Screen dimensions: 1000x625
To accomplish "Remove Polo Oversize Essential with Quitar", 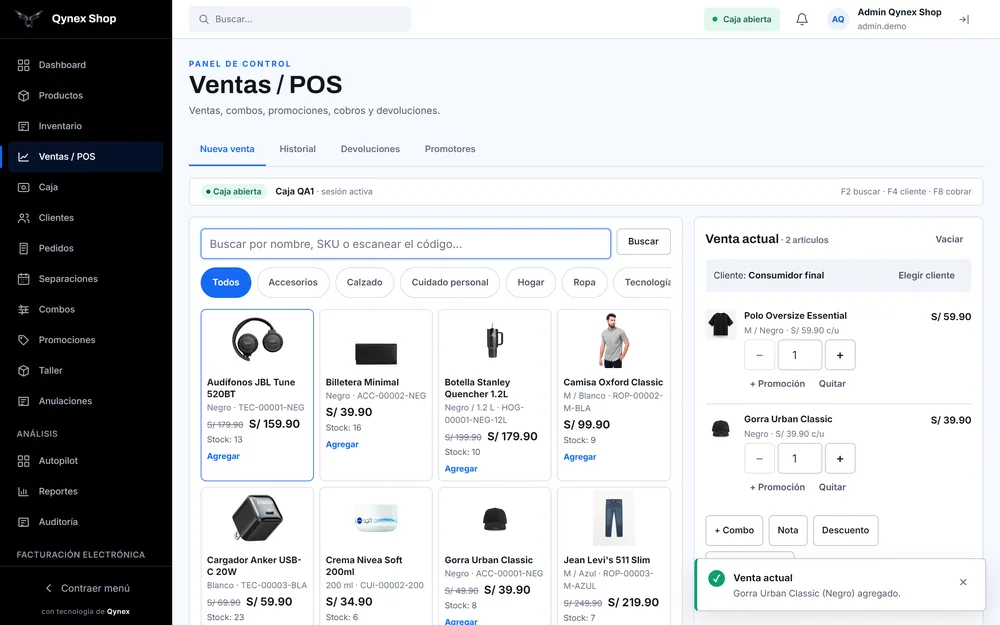I will point(832,384).
